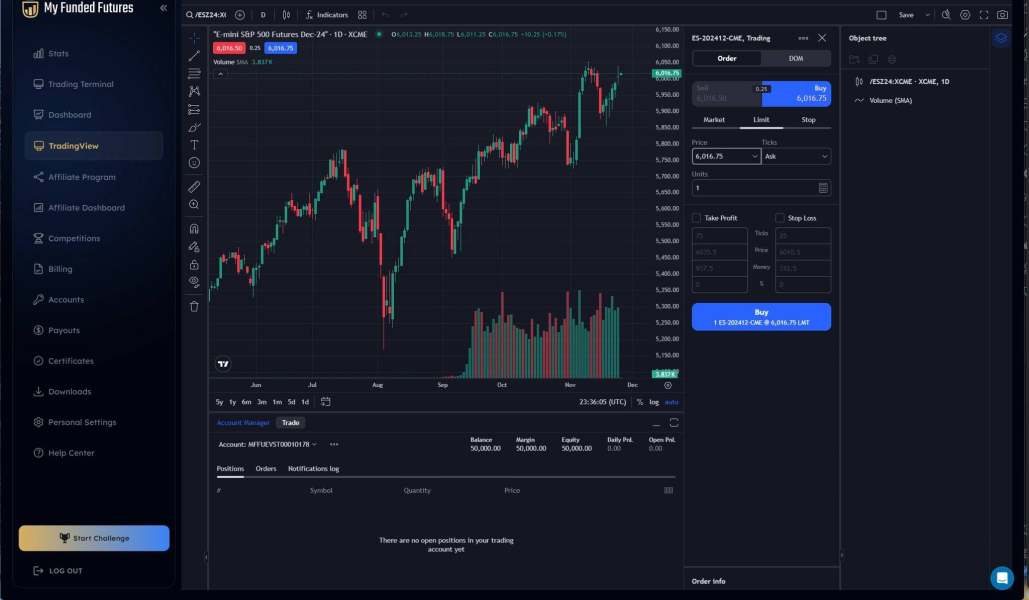This screenshot has height=600, width=1029.
Task: Open the emoji icons tool
Action: click(194, 163)
